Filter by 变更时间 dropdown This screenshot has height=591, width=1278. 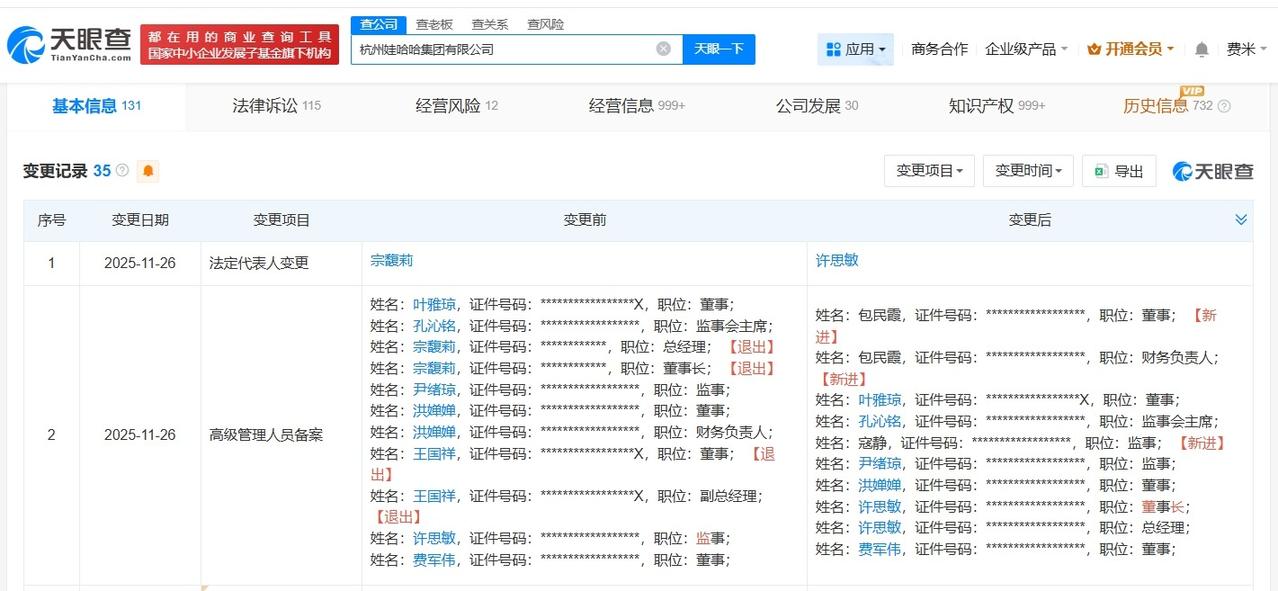[x=1028, y=171]
